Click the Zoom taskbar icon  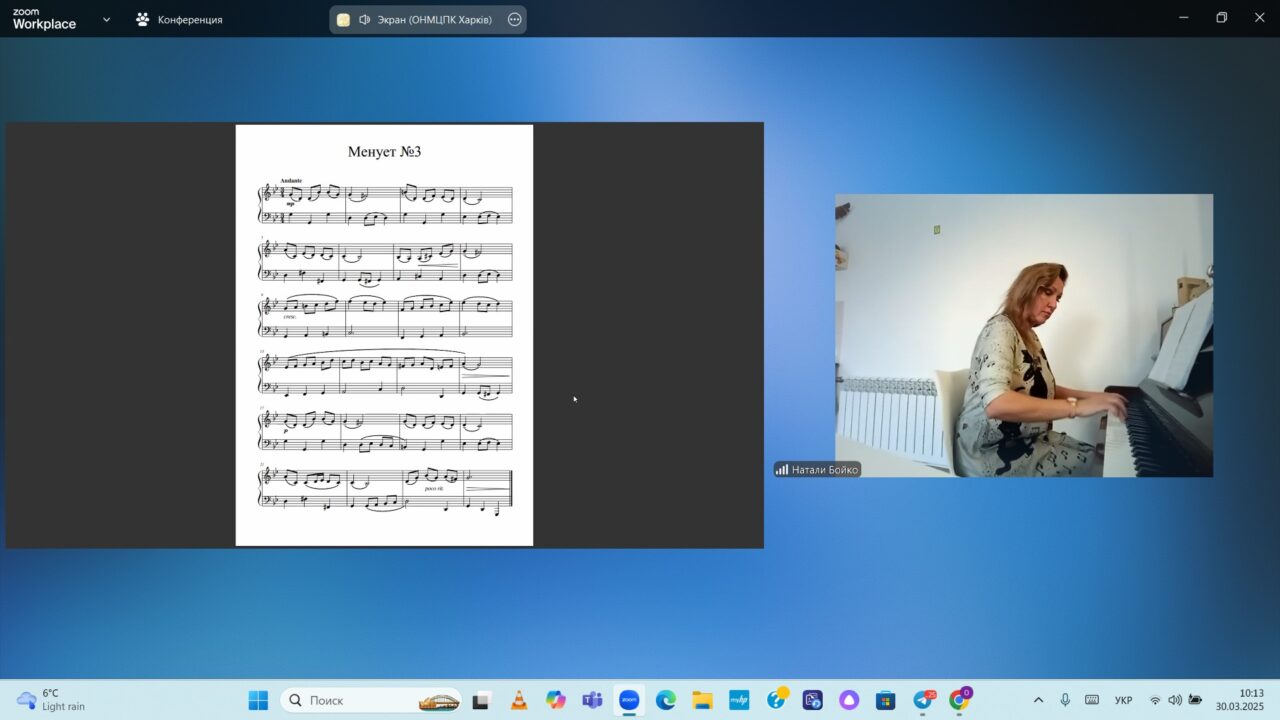[629, 700]
